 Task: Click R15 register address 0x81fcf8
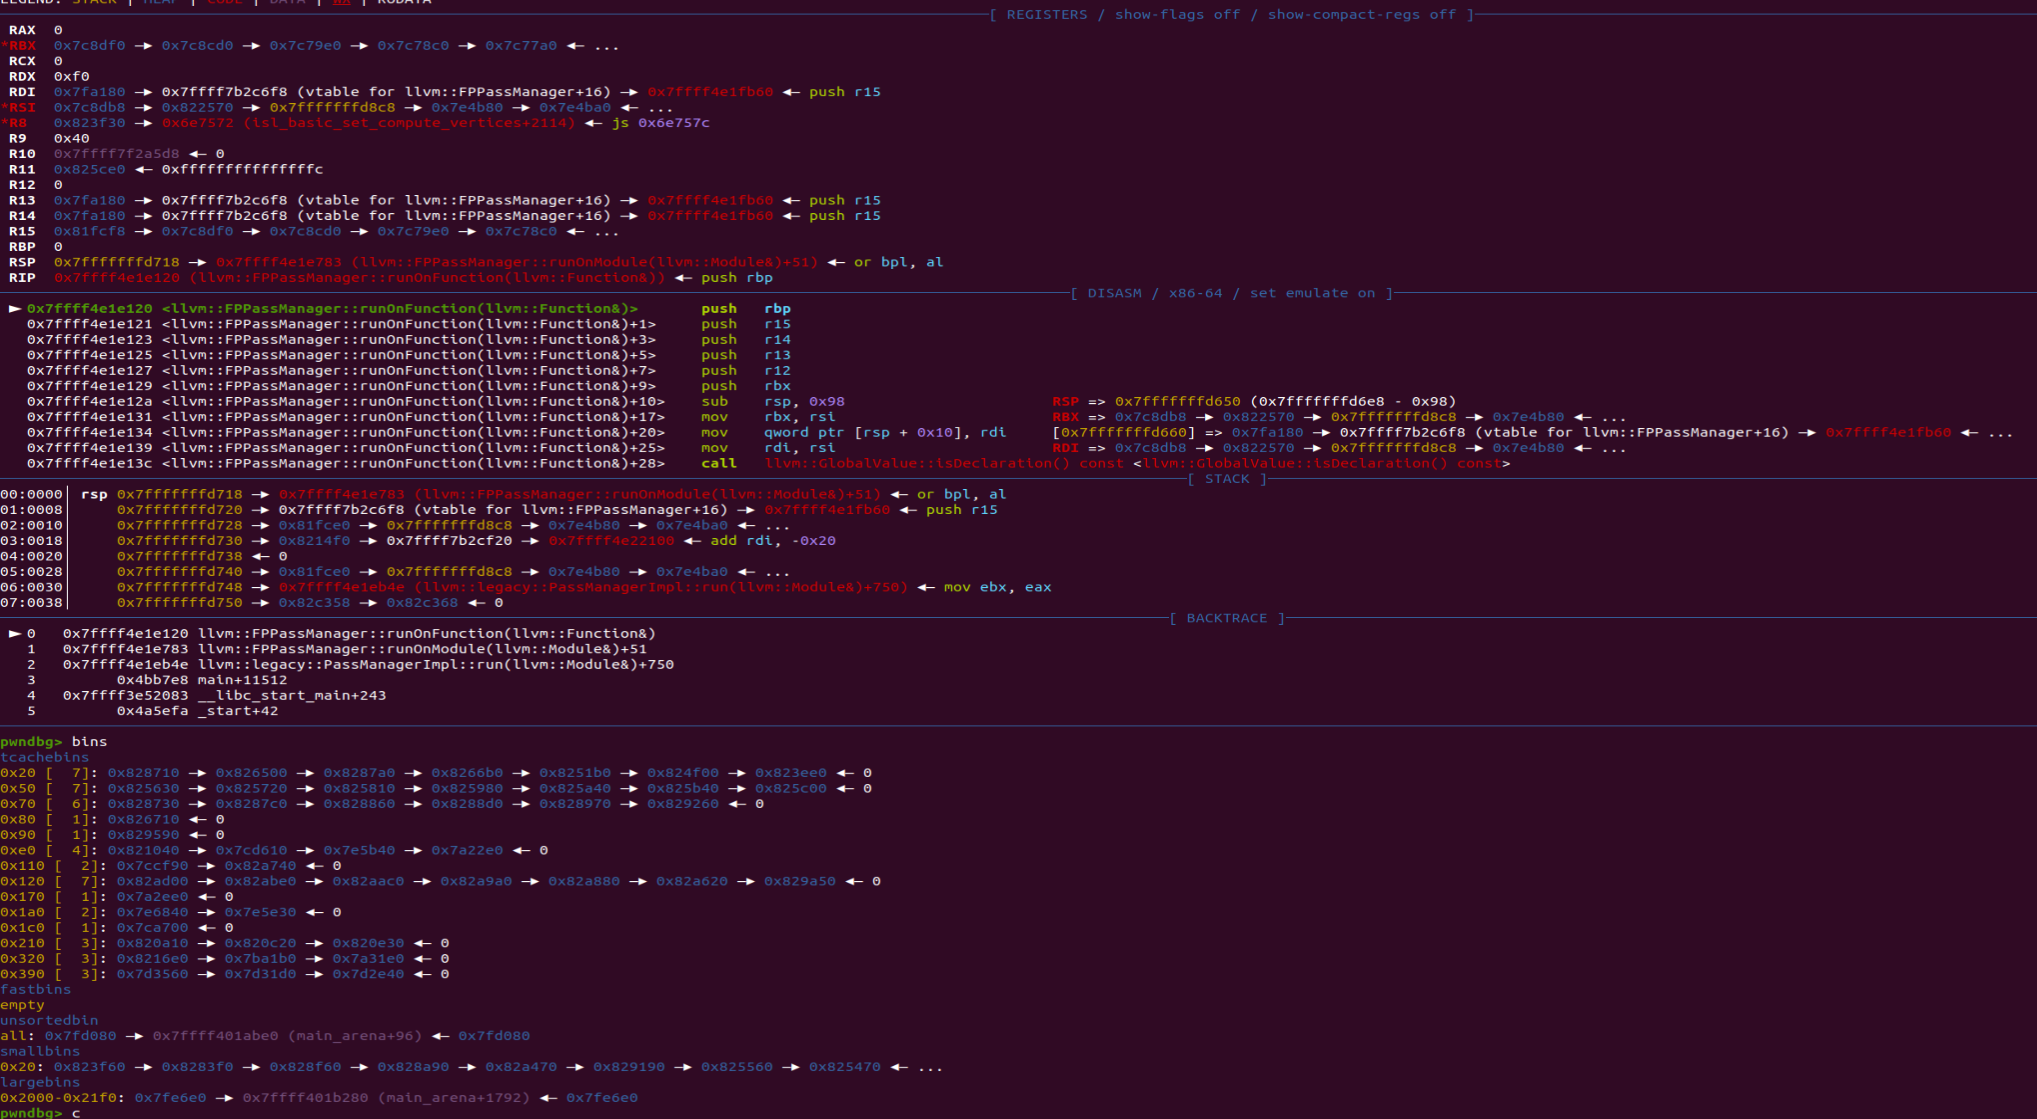coord(90,232)
